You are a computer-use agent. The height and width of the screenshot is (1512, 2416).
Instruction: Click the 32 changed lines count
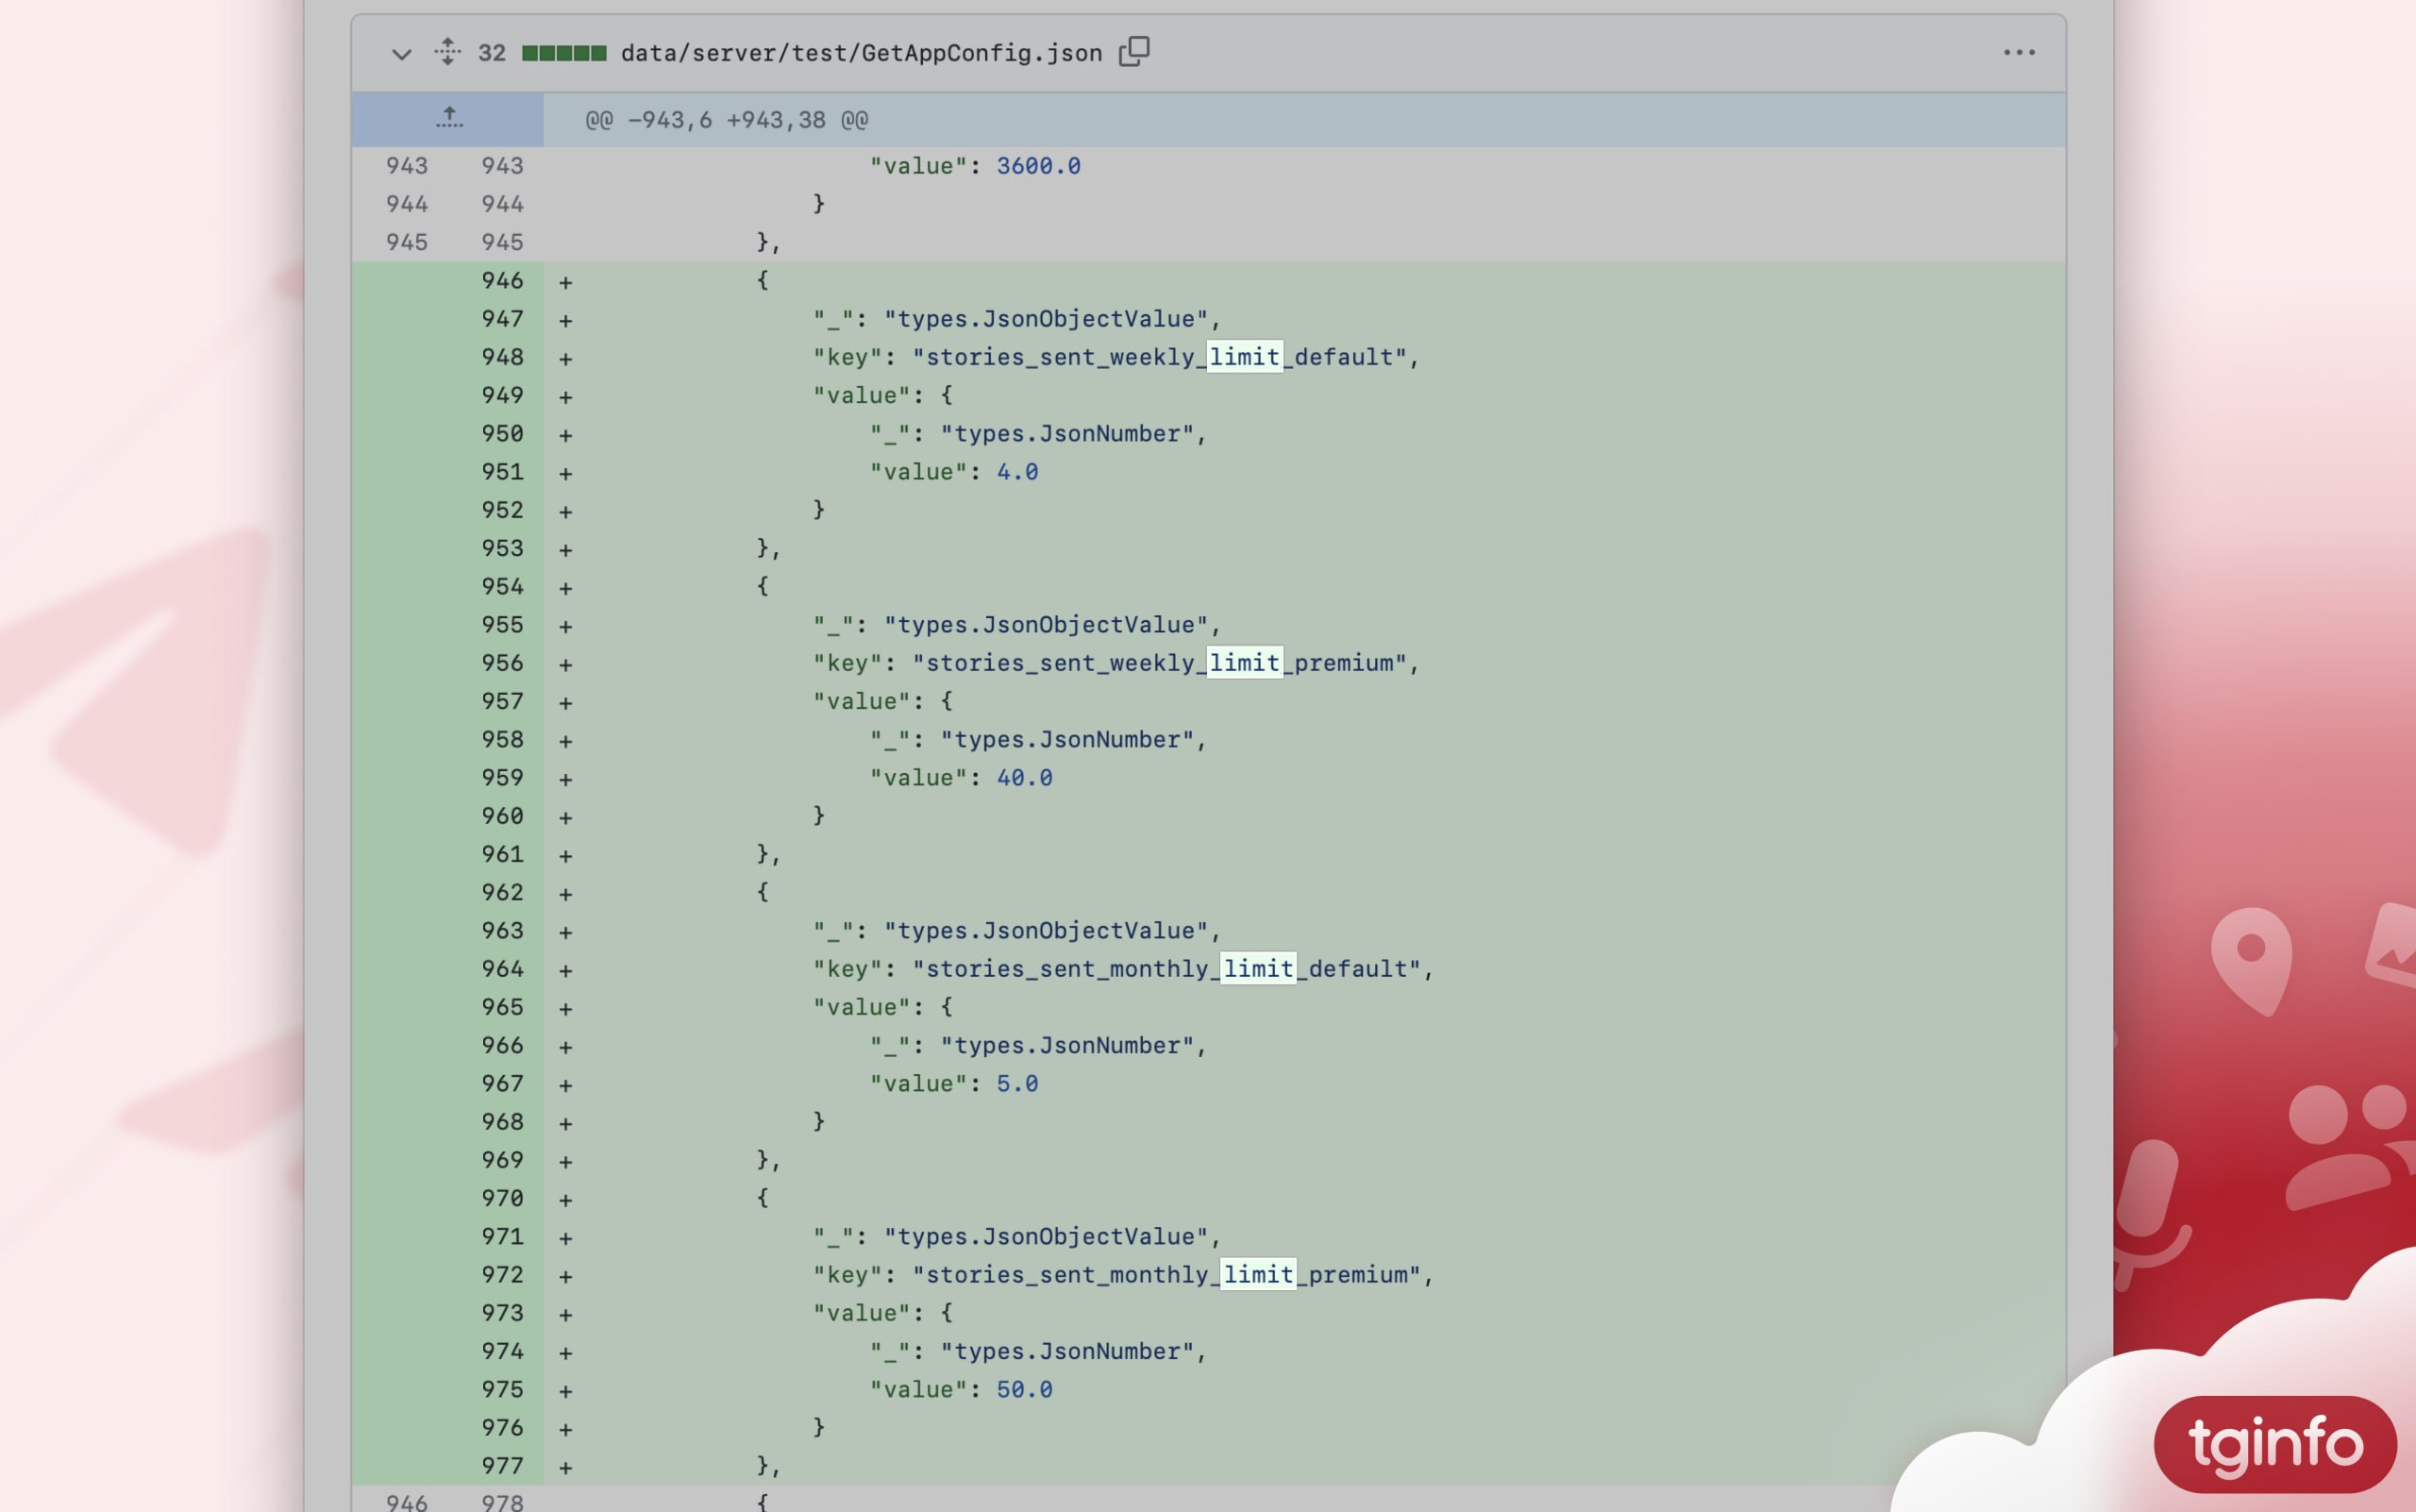point(491,54)
